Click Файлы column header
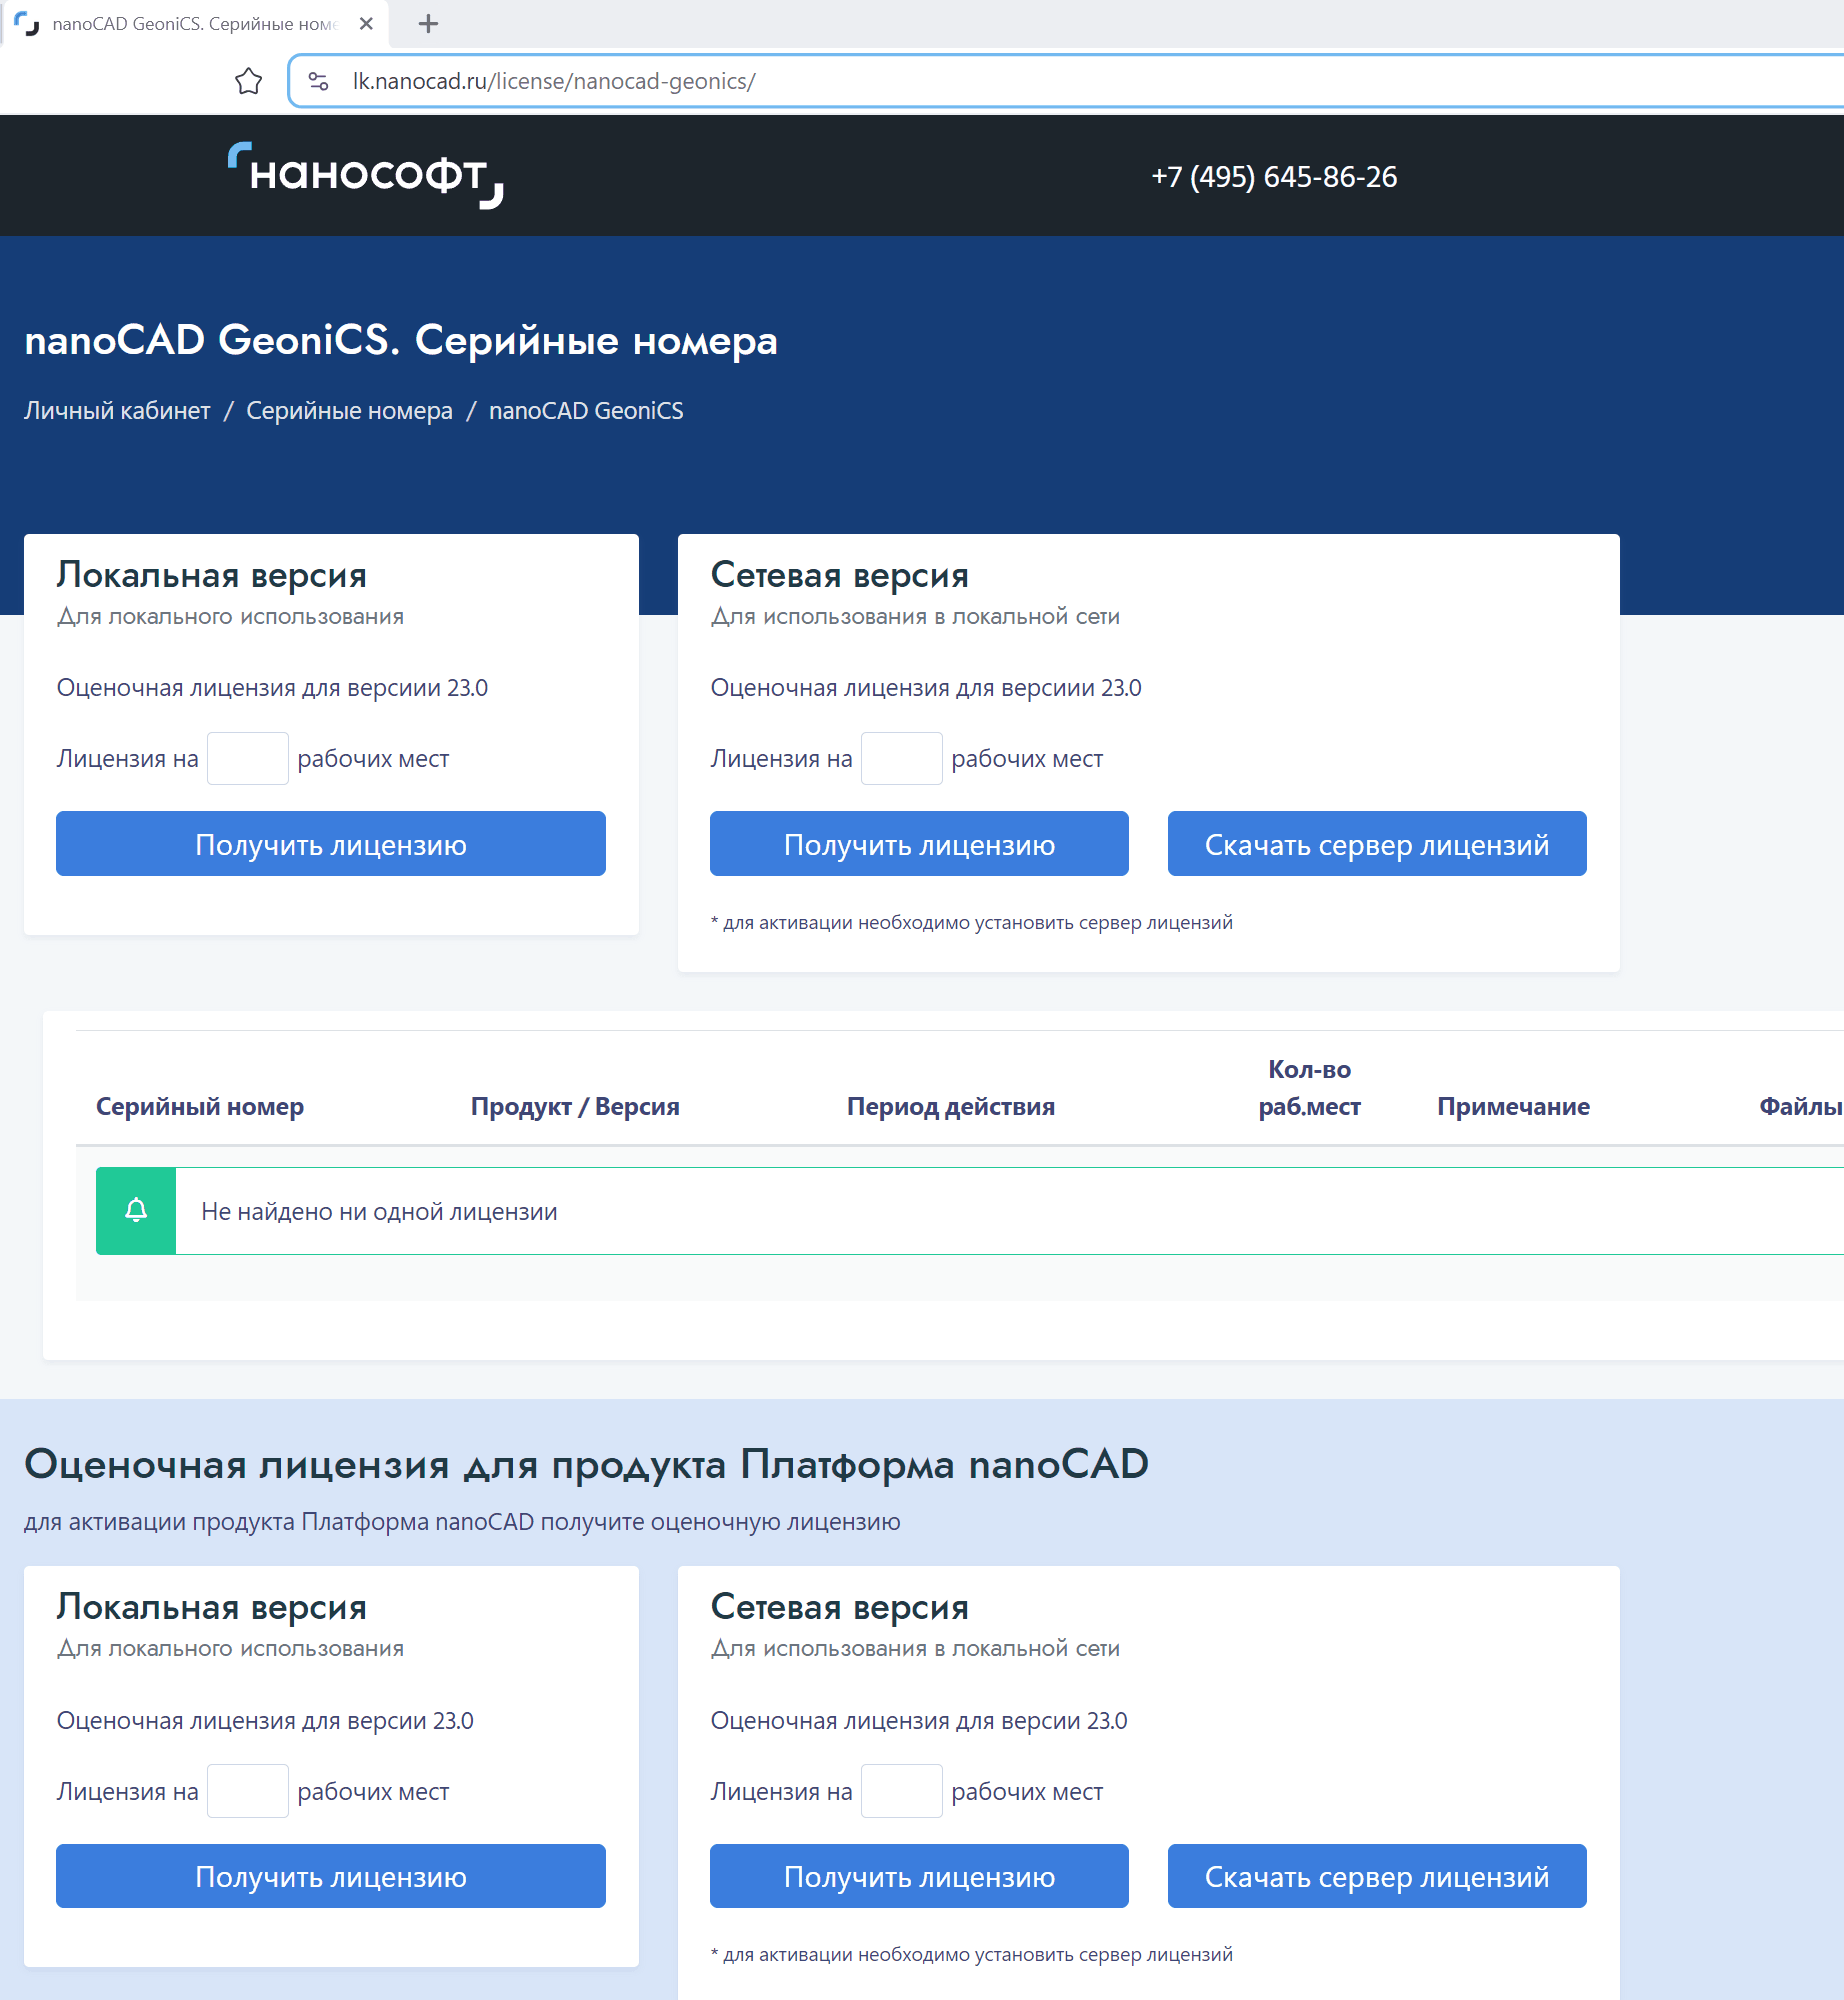The image size is (1844, 2000). tap(1800, 1106)
